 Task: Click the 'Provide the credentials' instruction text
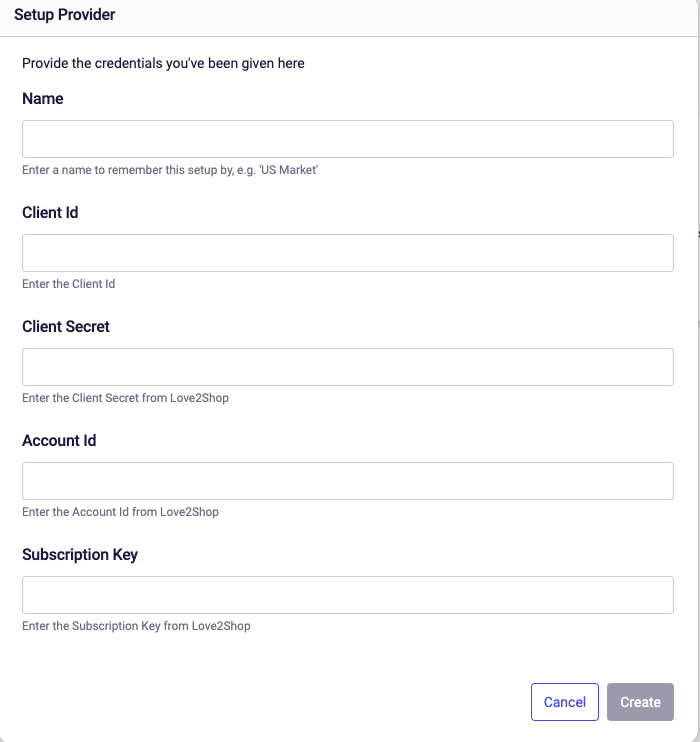tap(163, 63)
